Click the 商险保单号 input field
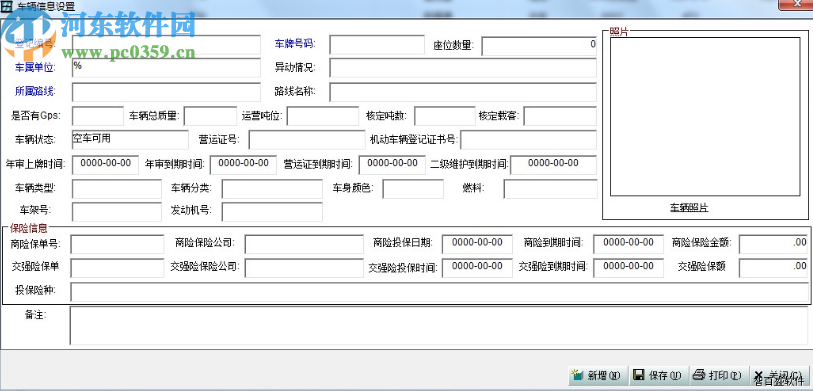Viewport: 813px width, 391px height. [117, 244]
